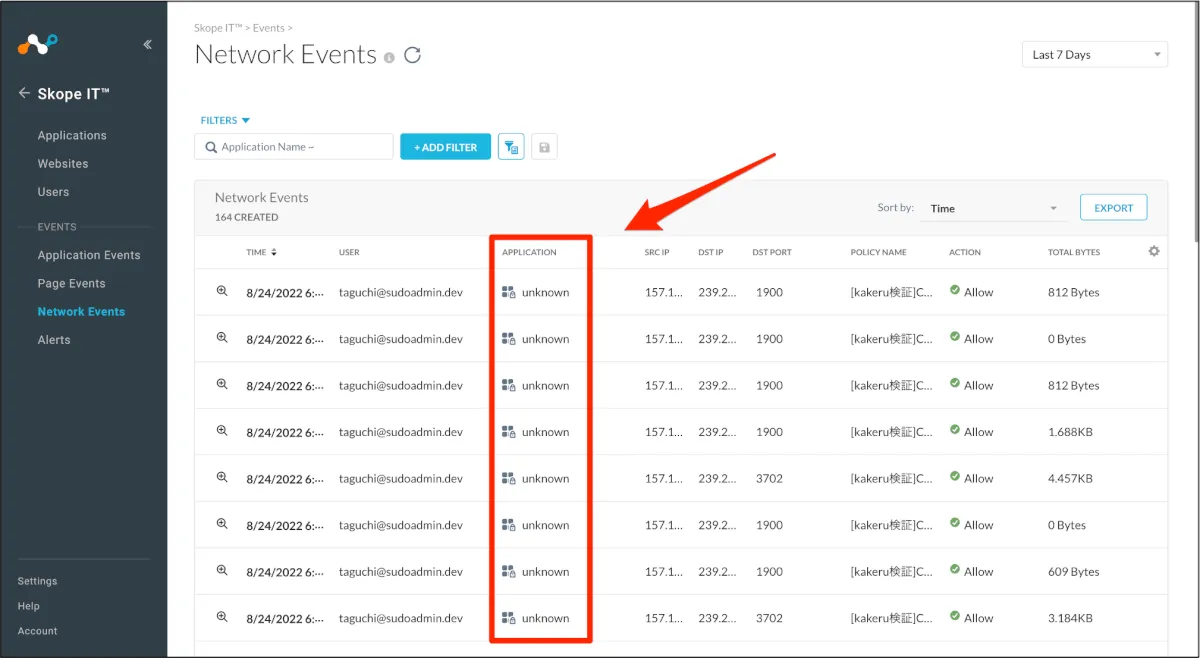The height and width of the screenshot is (658, 1200).
Task: Click the EXPORT button
Action: click(x=1113, y=208)
